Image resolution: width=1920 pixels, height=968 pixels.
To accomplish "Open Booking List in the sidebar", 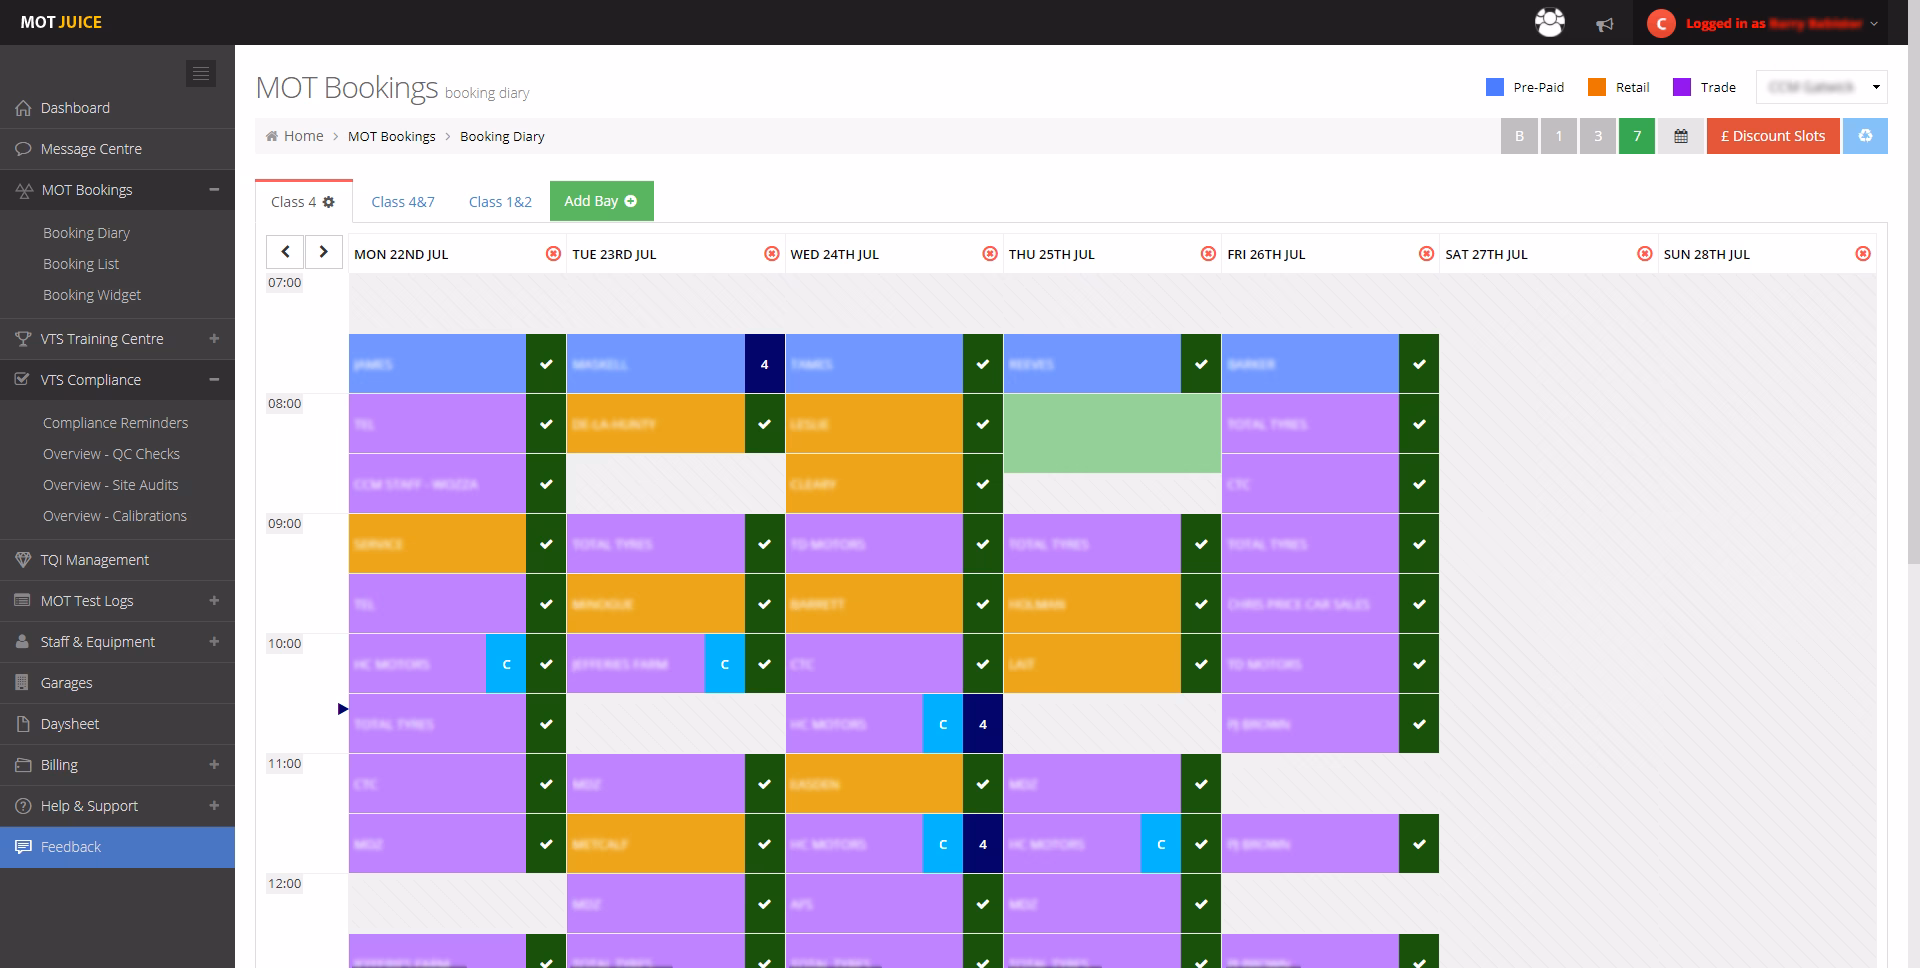I will point(81,264).
